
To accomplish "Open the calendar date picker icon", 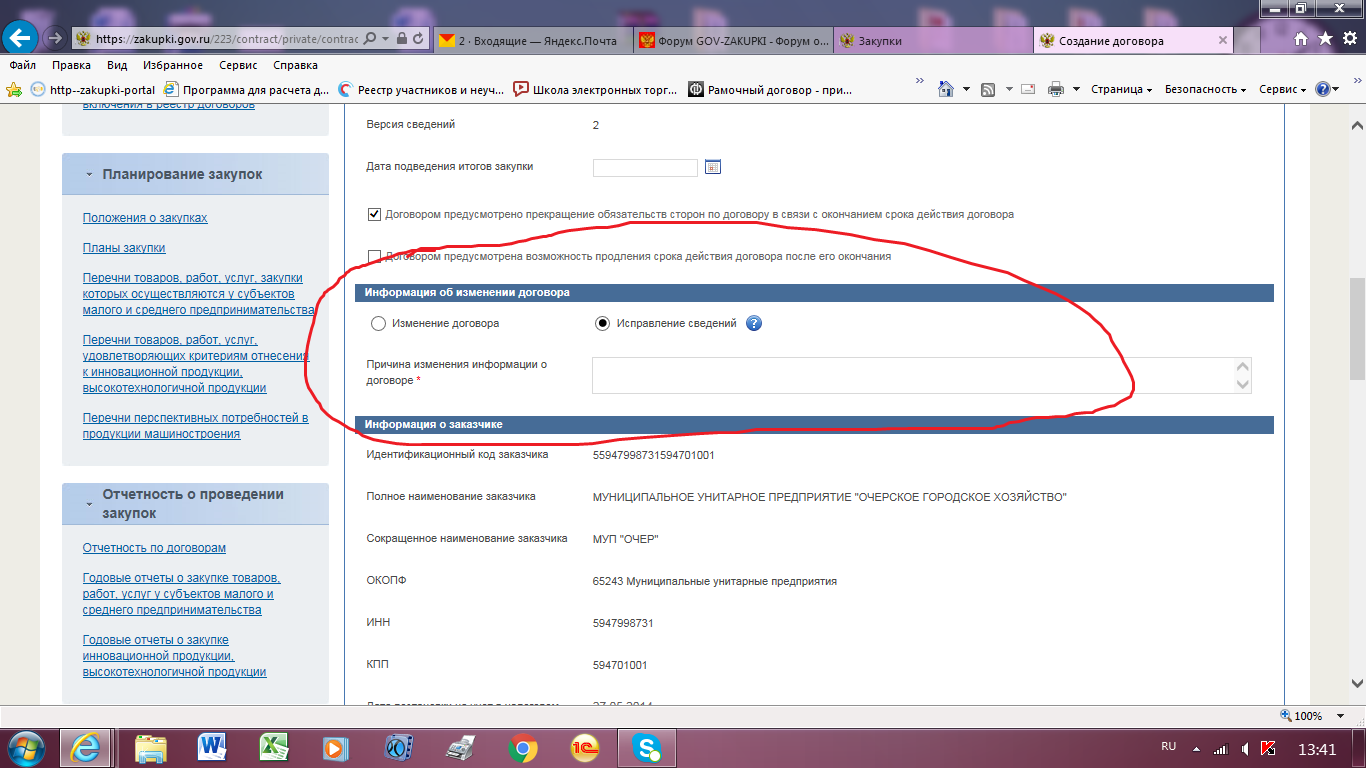I will 713,167.
